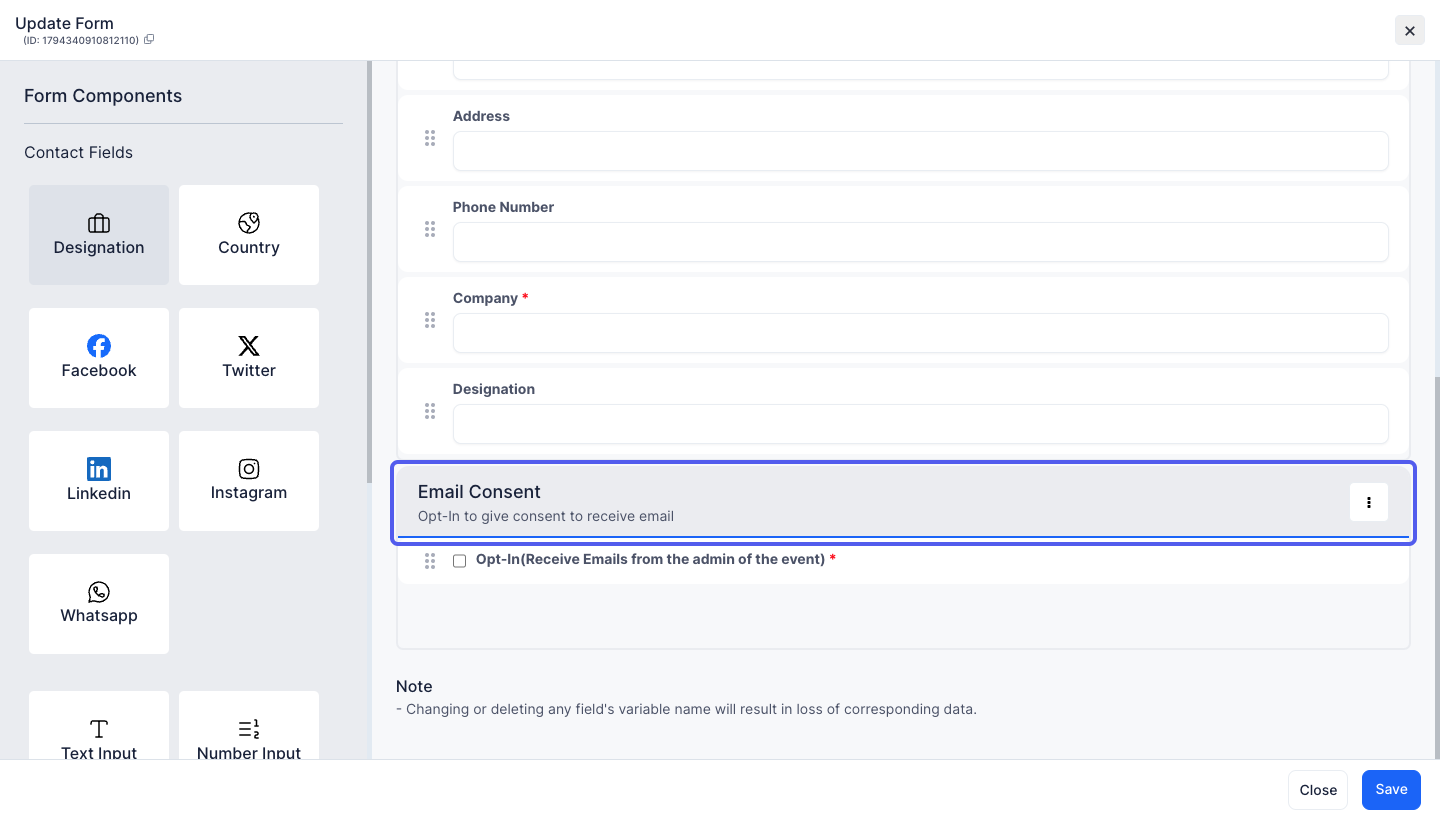The height and width of the screenshot is (837, 1440).
Task: Focus the Company text field
Action: click(921, 333)
